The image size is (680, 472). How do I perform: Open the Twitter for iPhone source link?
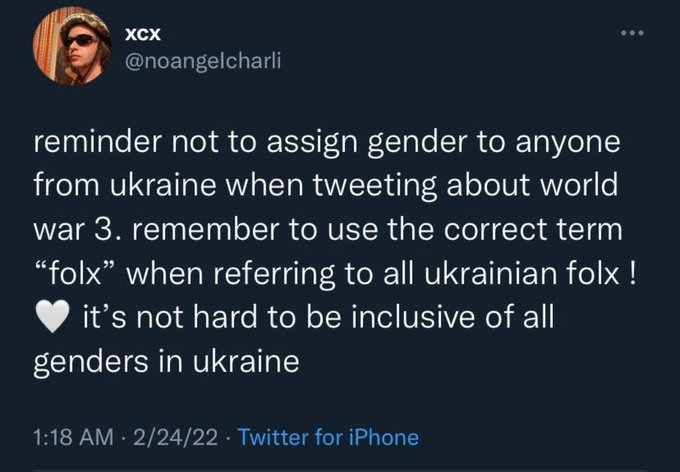click(330, 437)
